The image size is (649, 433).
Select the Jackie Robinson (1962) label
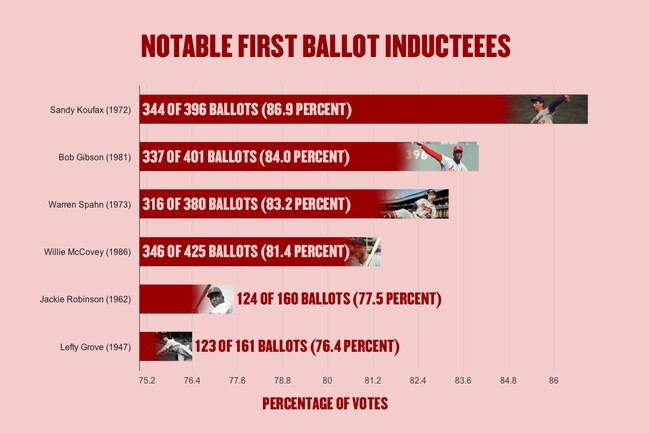pos(85,299)
